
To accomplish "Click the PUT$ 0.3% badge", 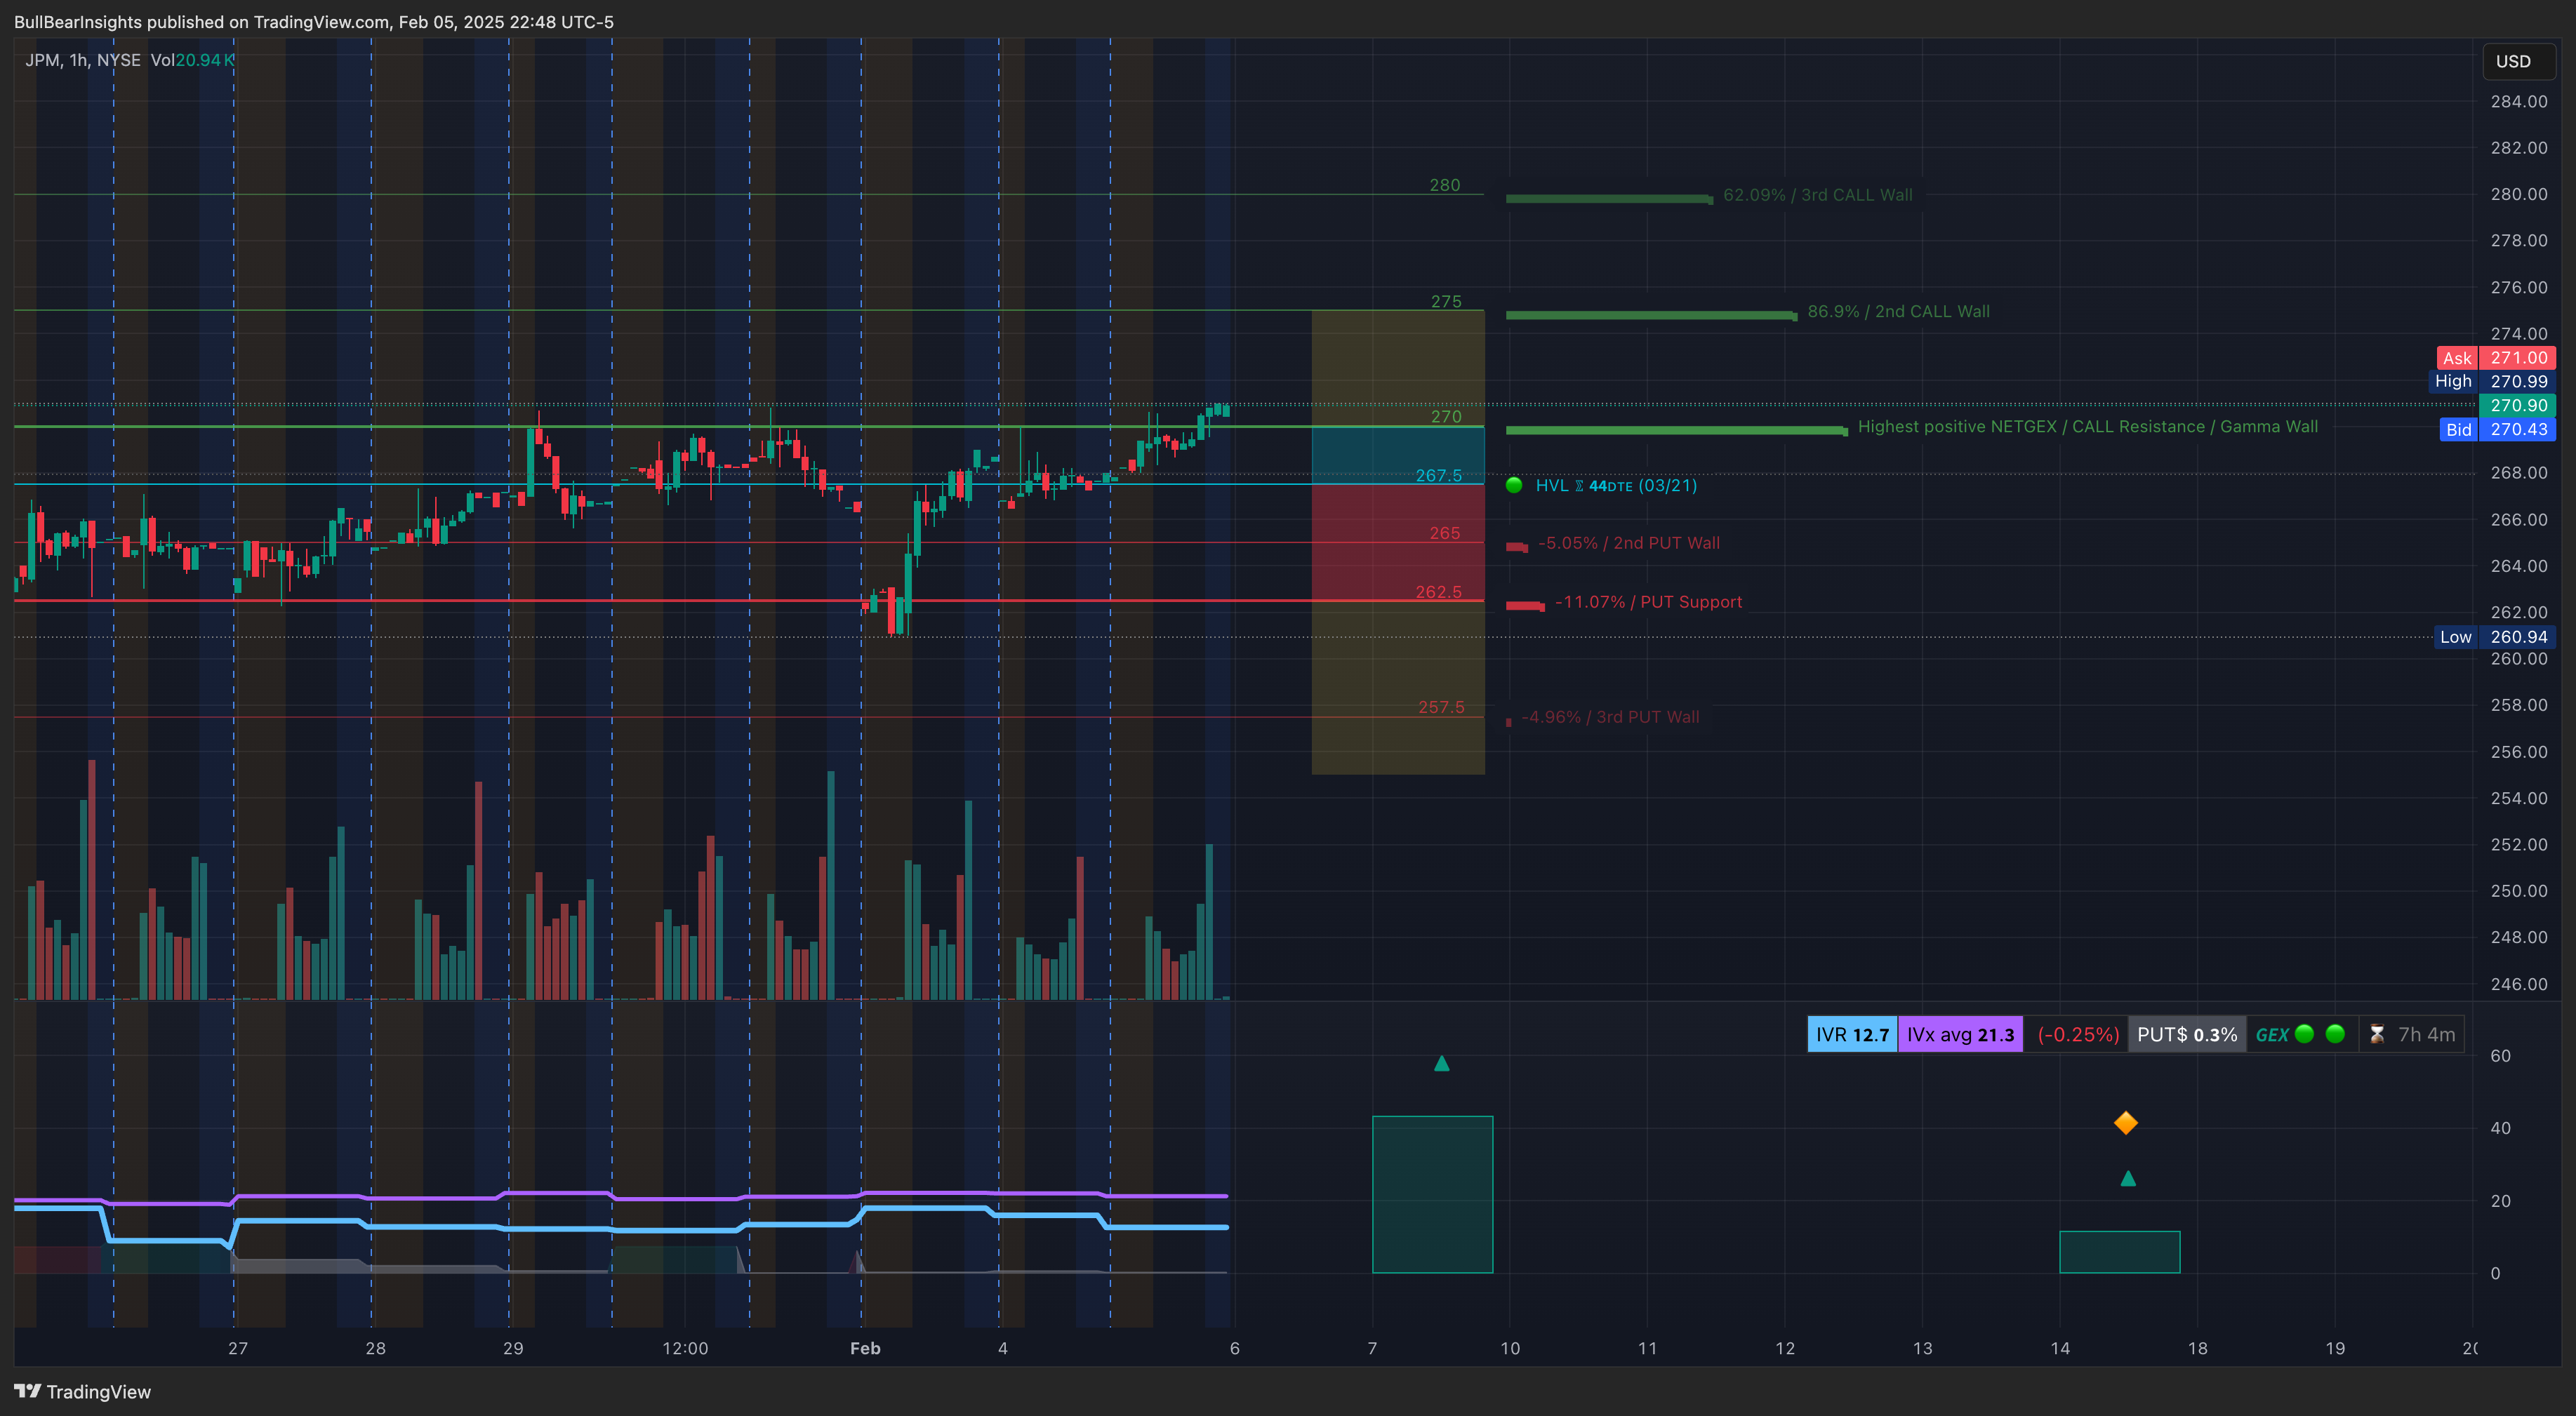I will (2187, 1034).
